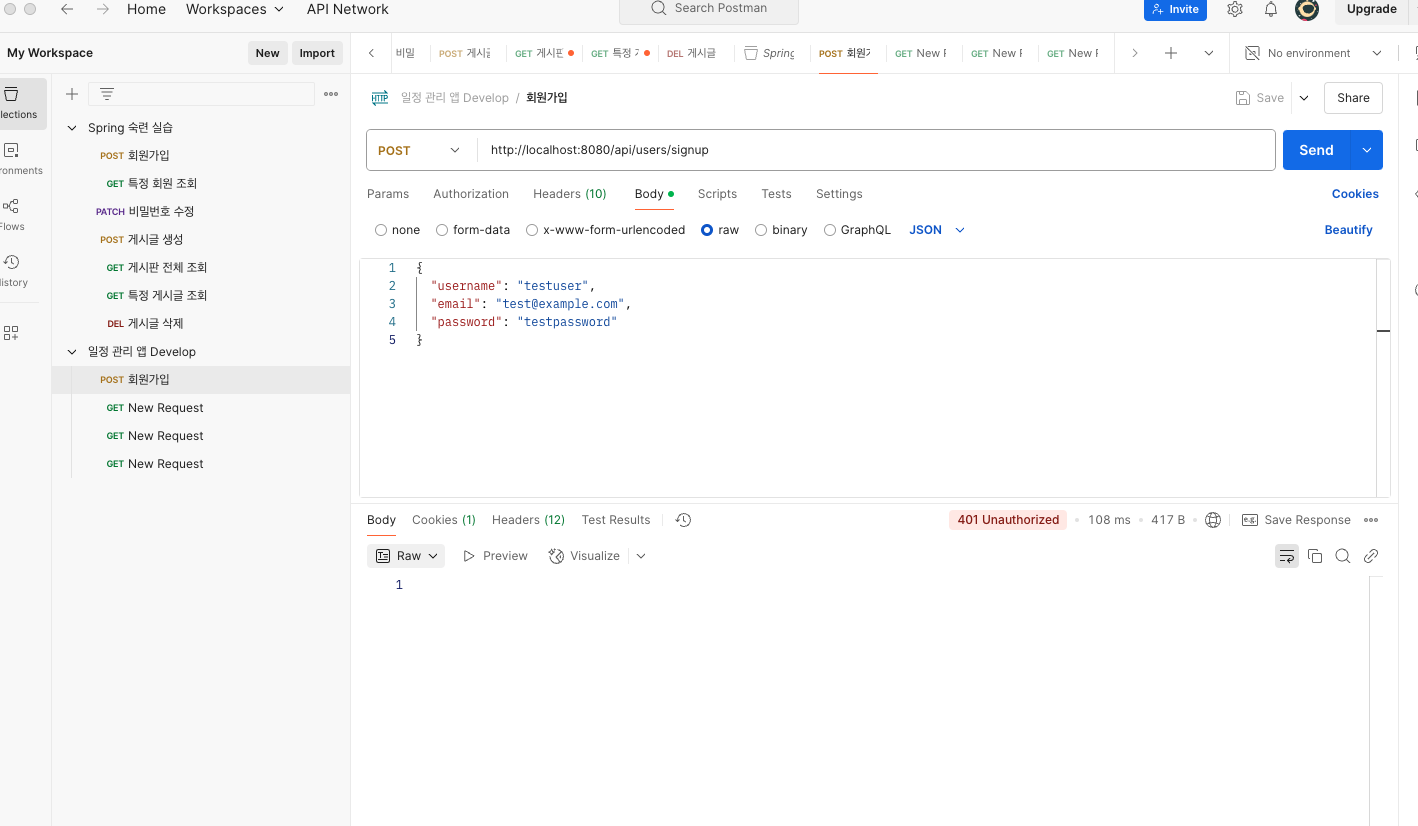
Task: Click the Invite button
Action: (1175, 9)
